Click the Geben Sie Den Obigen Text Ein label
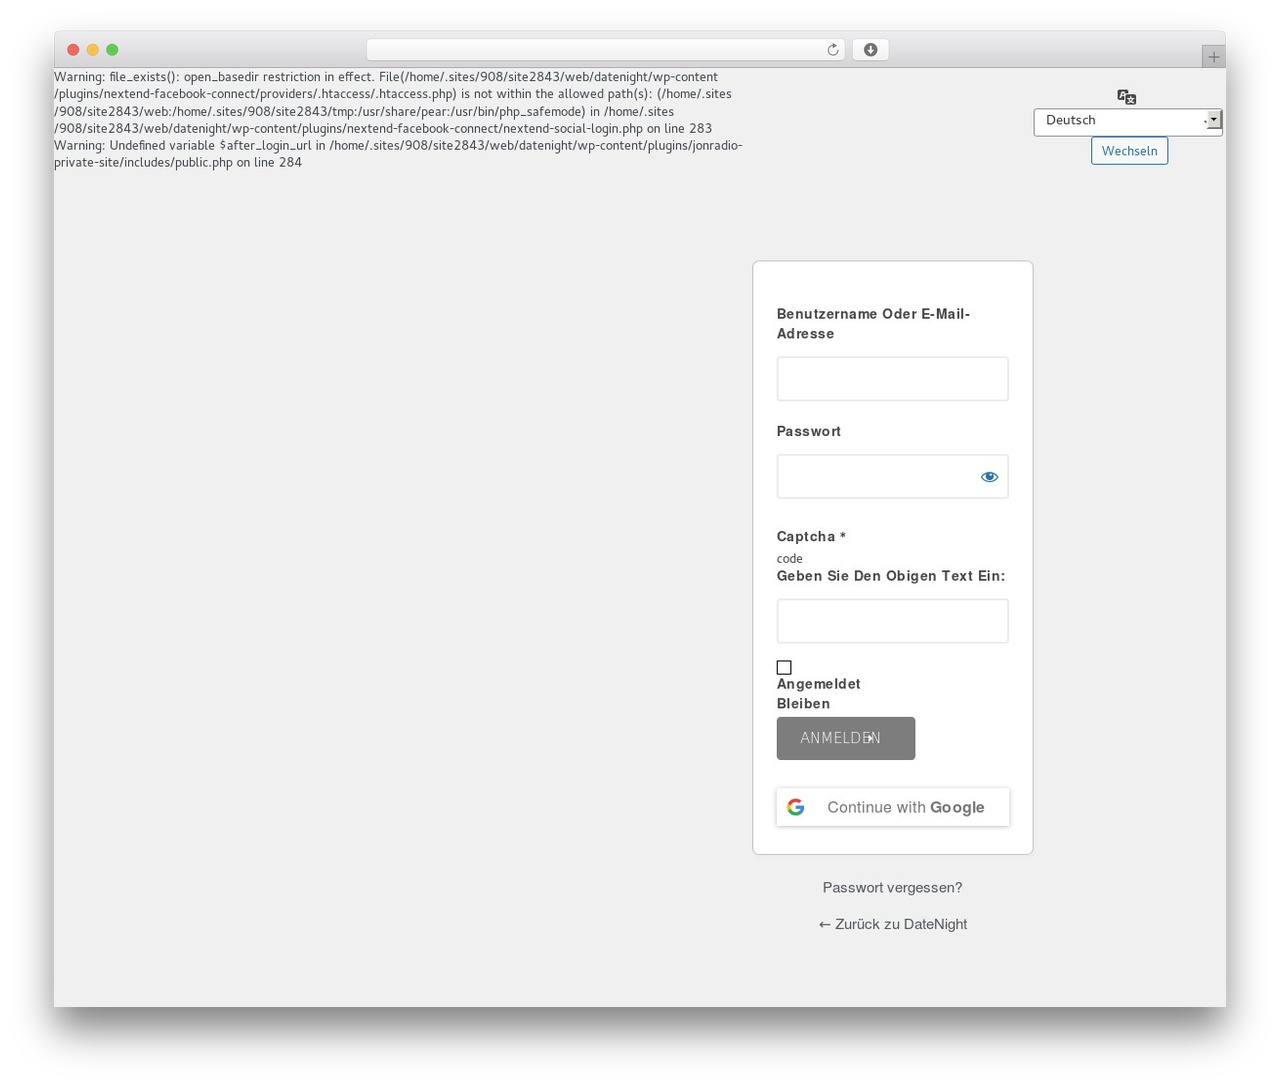 [891, 576]
